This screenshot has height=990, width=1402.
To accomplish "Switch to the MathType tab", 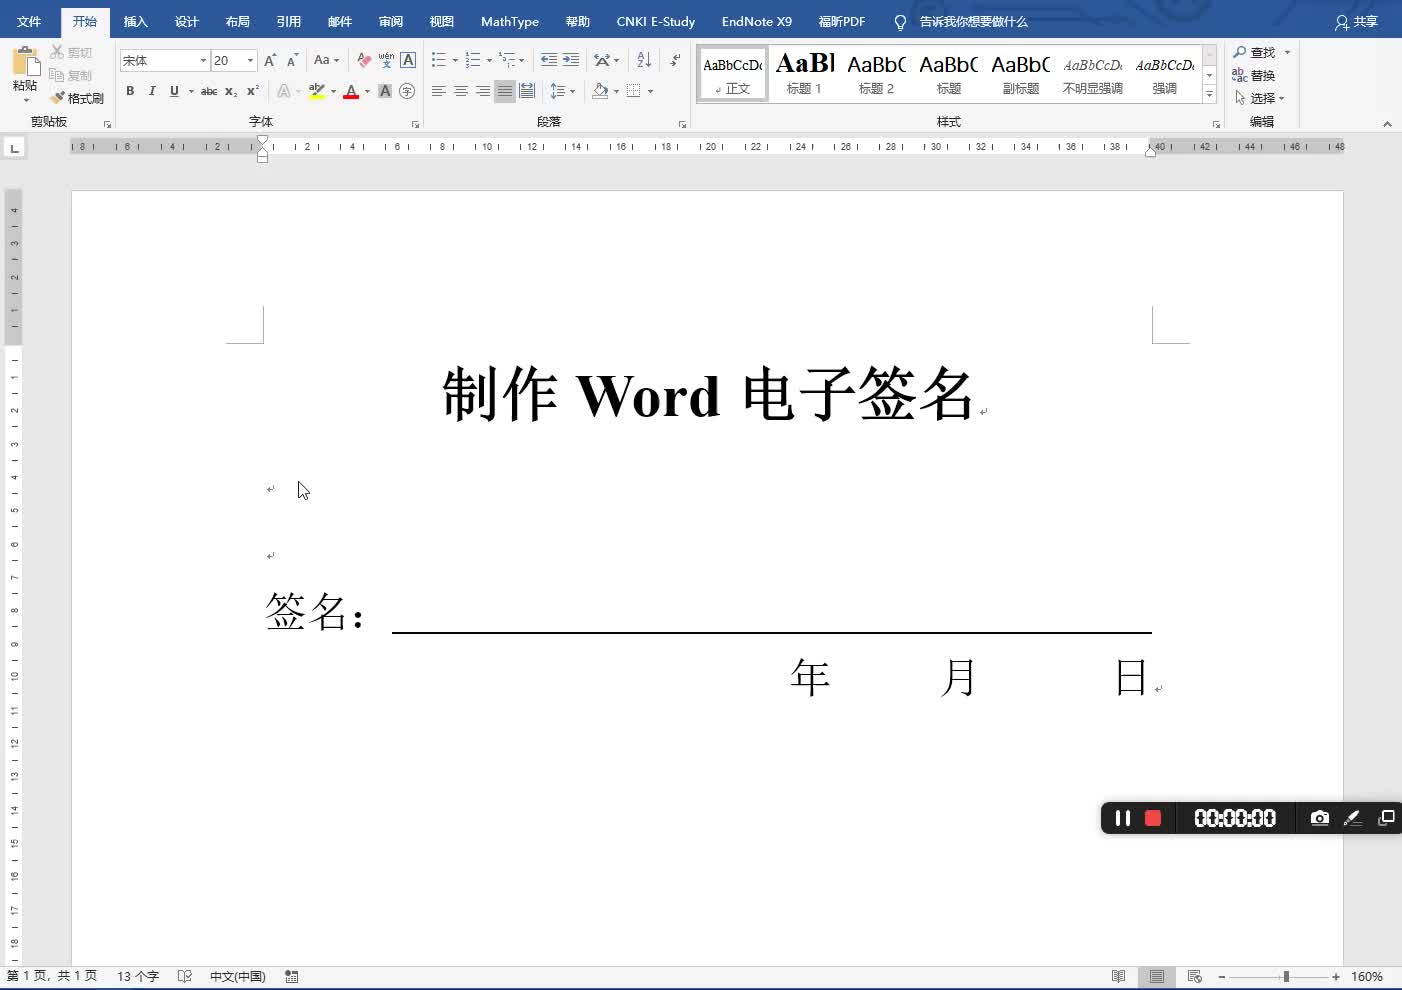I will coord(509,21).
